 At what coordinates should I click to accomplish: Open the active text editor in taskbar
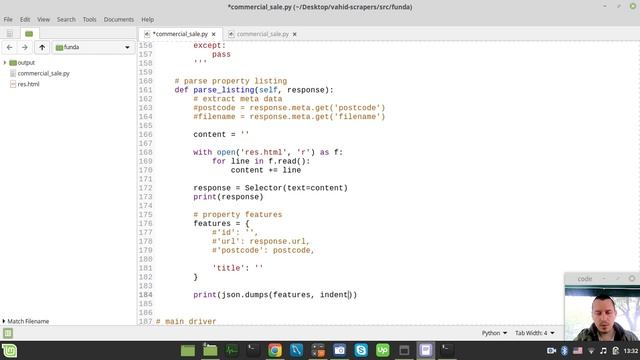pyautogui.click(x=426, y=351)
